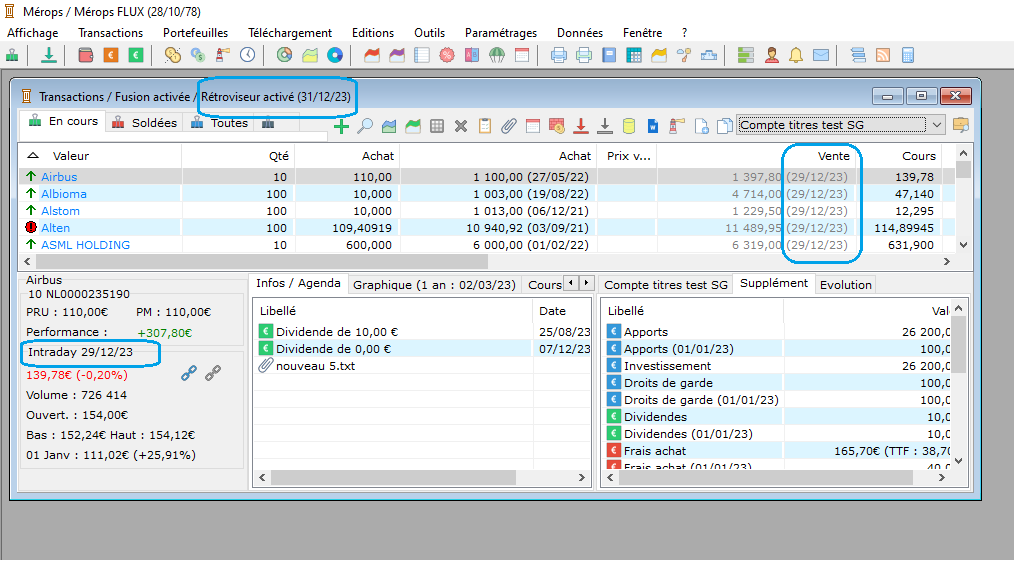Click the paperclip attachment icon in toolbar
The height and width of the screenshot is (561, 1014).
pyautogui.click(x=509, y=126)
